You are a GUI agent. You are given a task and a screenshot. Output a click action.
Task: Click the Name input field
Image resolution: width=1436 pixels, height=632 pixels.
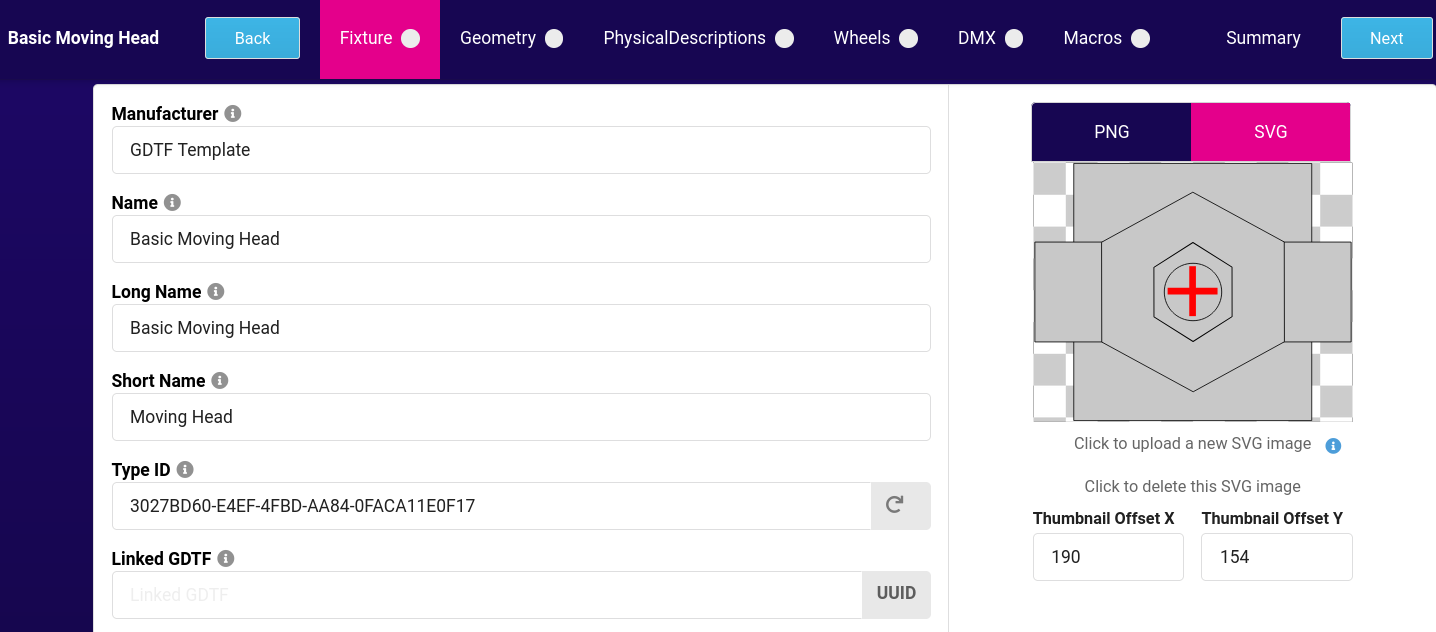[x=521, y=239]
